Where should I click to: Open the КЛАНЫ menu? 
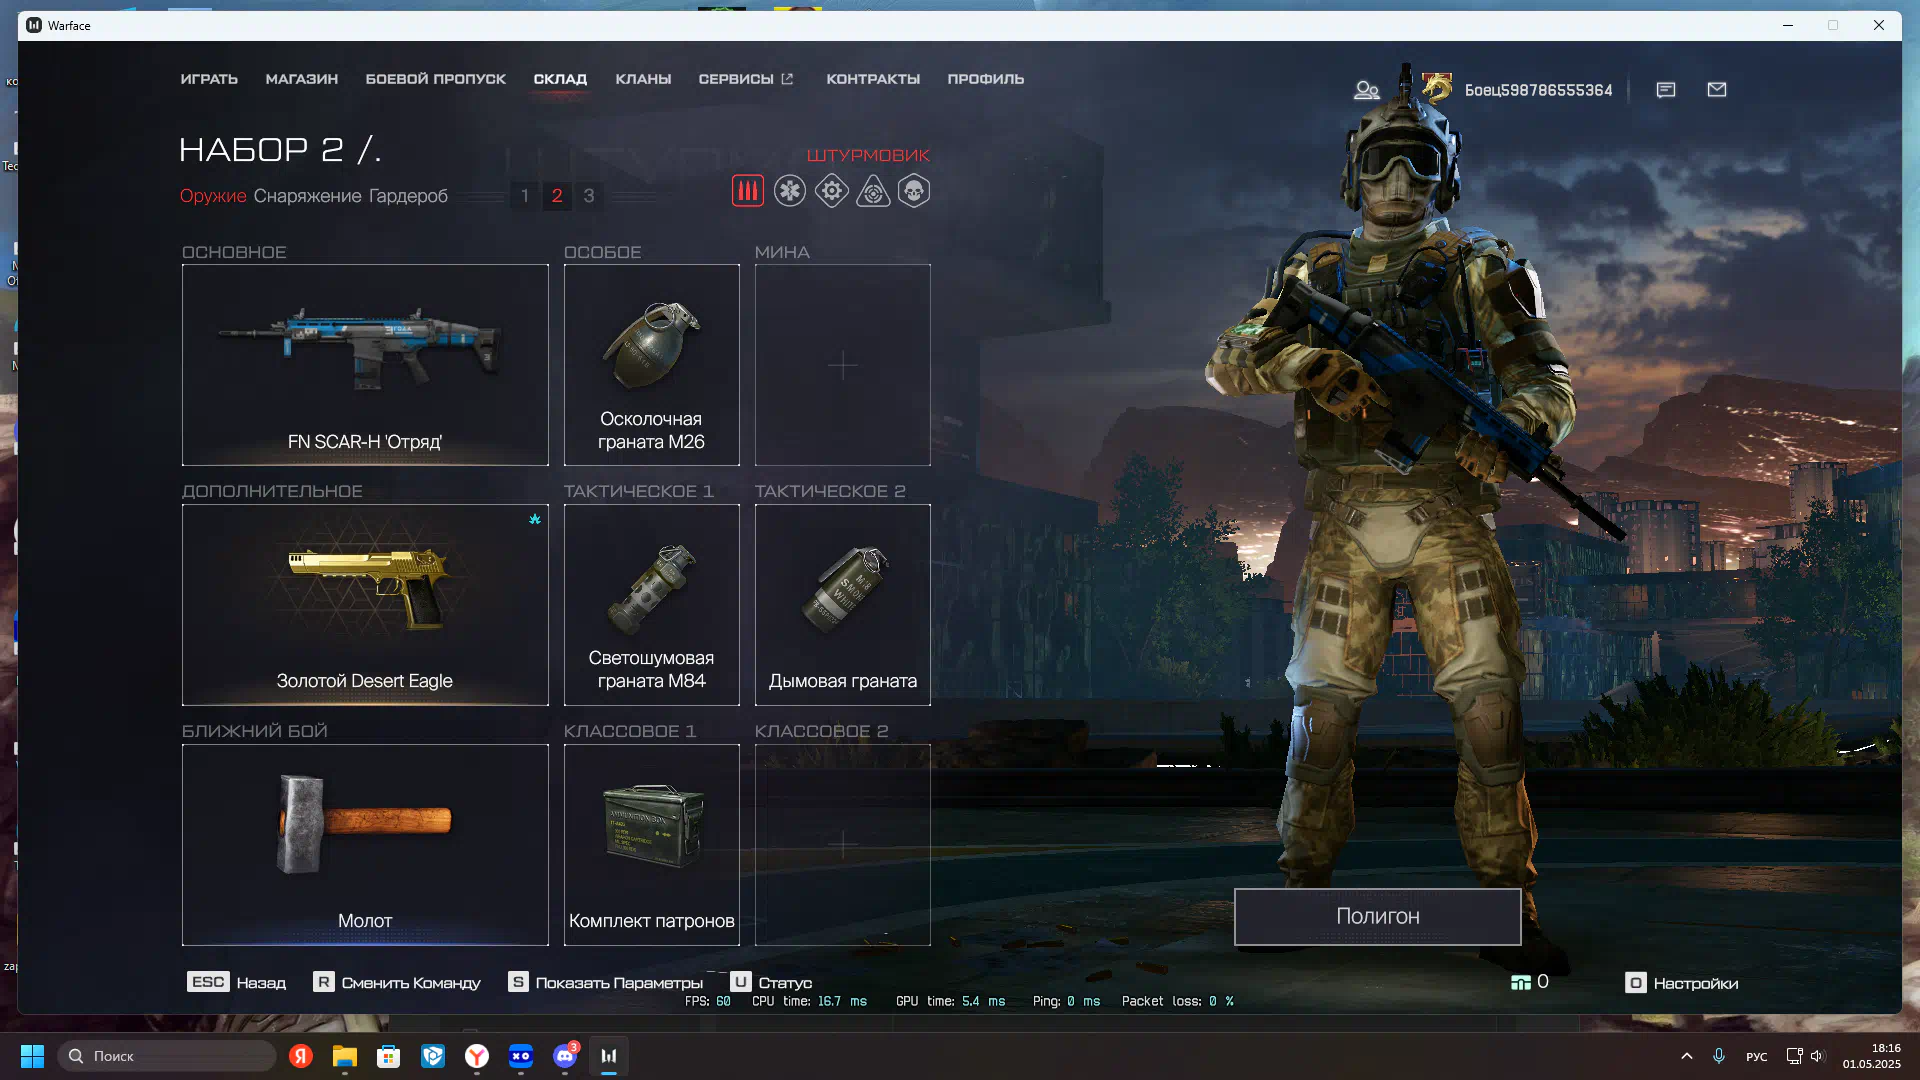tap(643, 79)
